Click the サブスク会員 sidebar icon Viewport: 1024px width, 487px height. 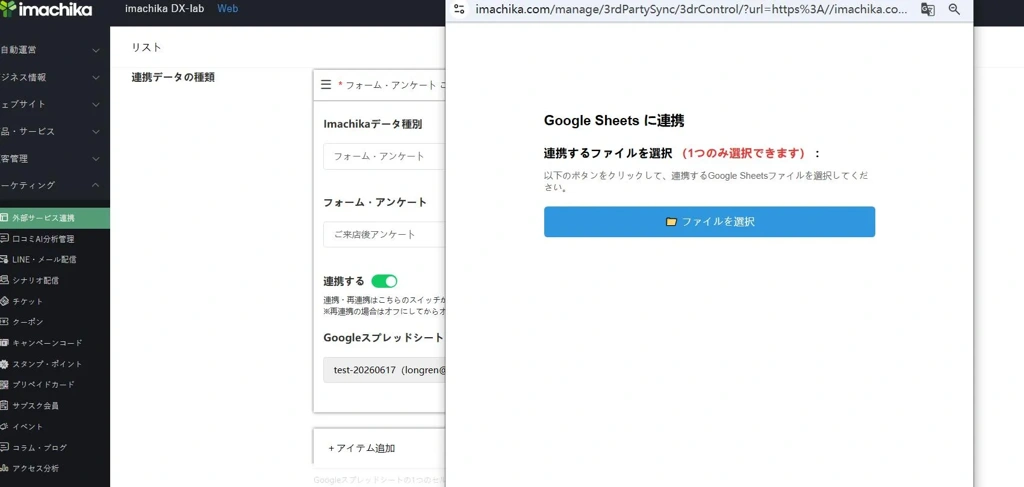click(4, 406)
